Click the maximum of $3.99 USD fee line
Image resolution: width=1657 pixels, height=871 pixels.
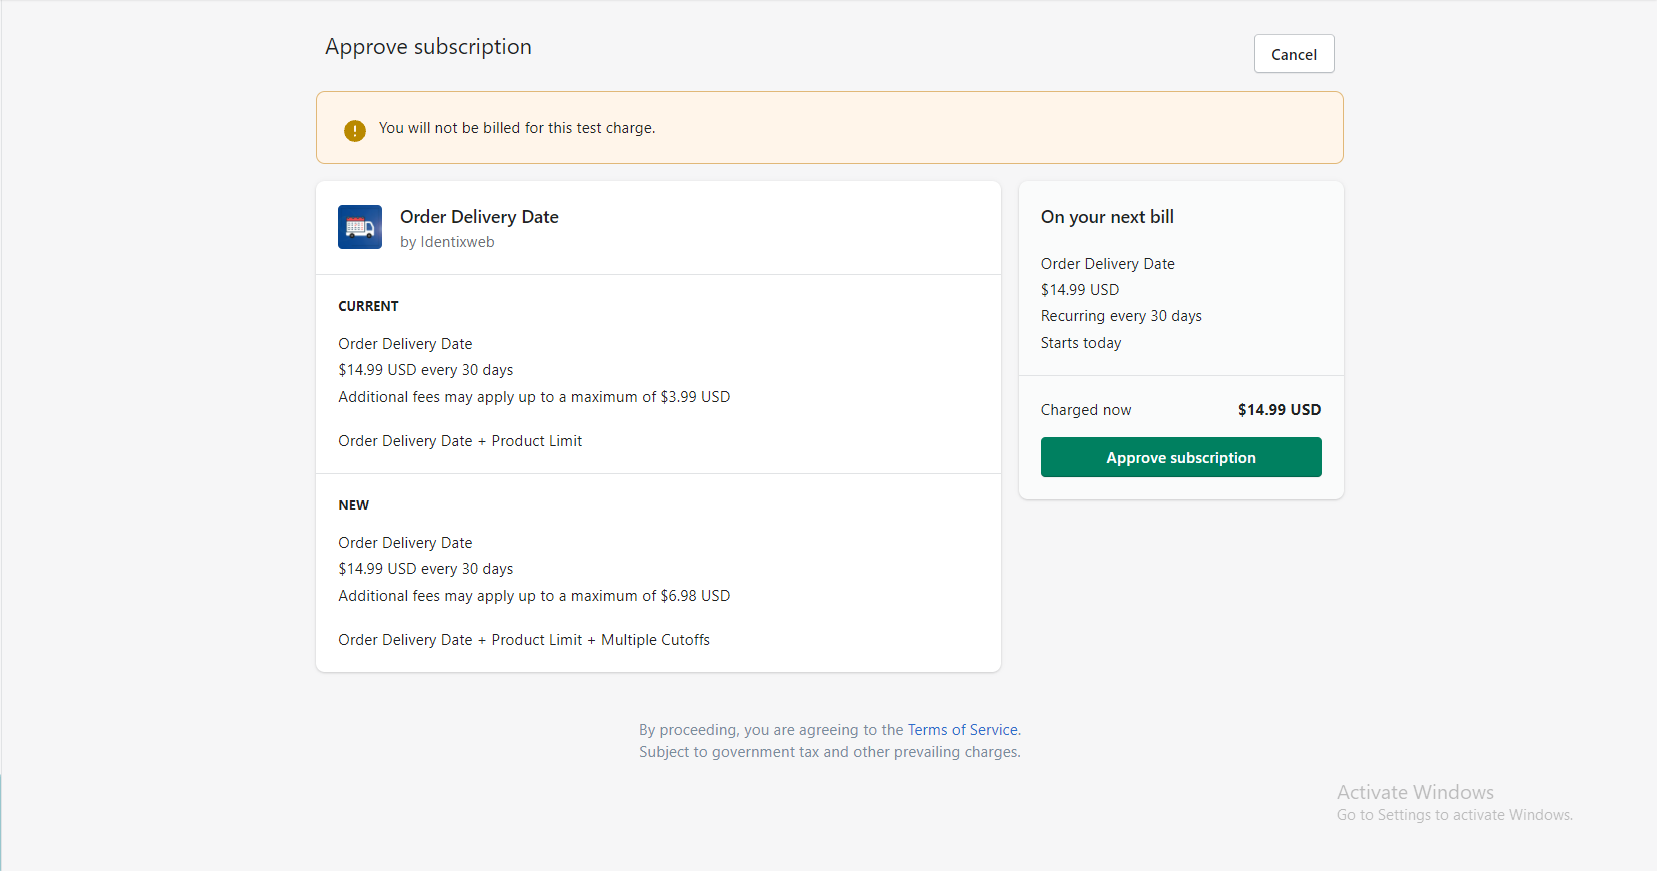click(x=534, y=397)
